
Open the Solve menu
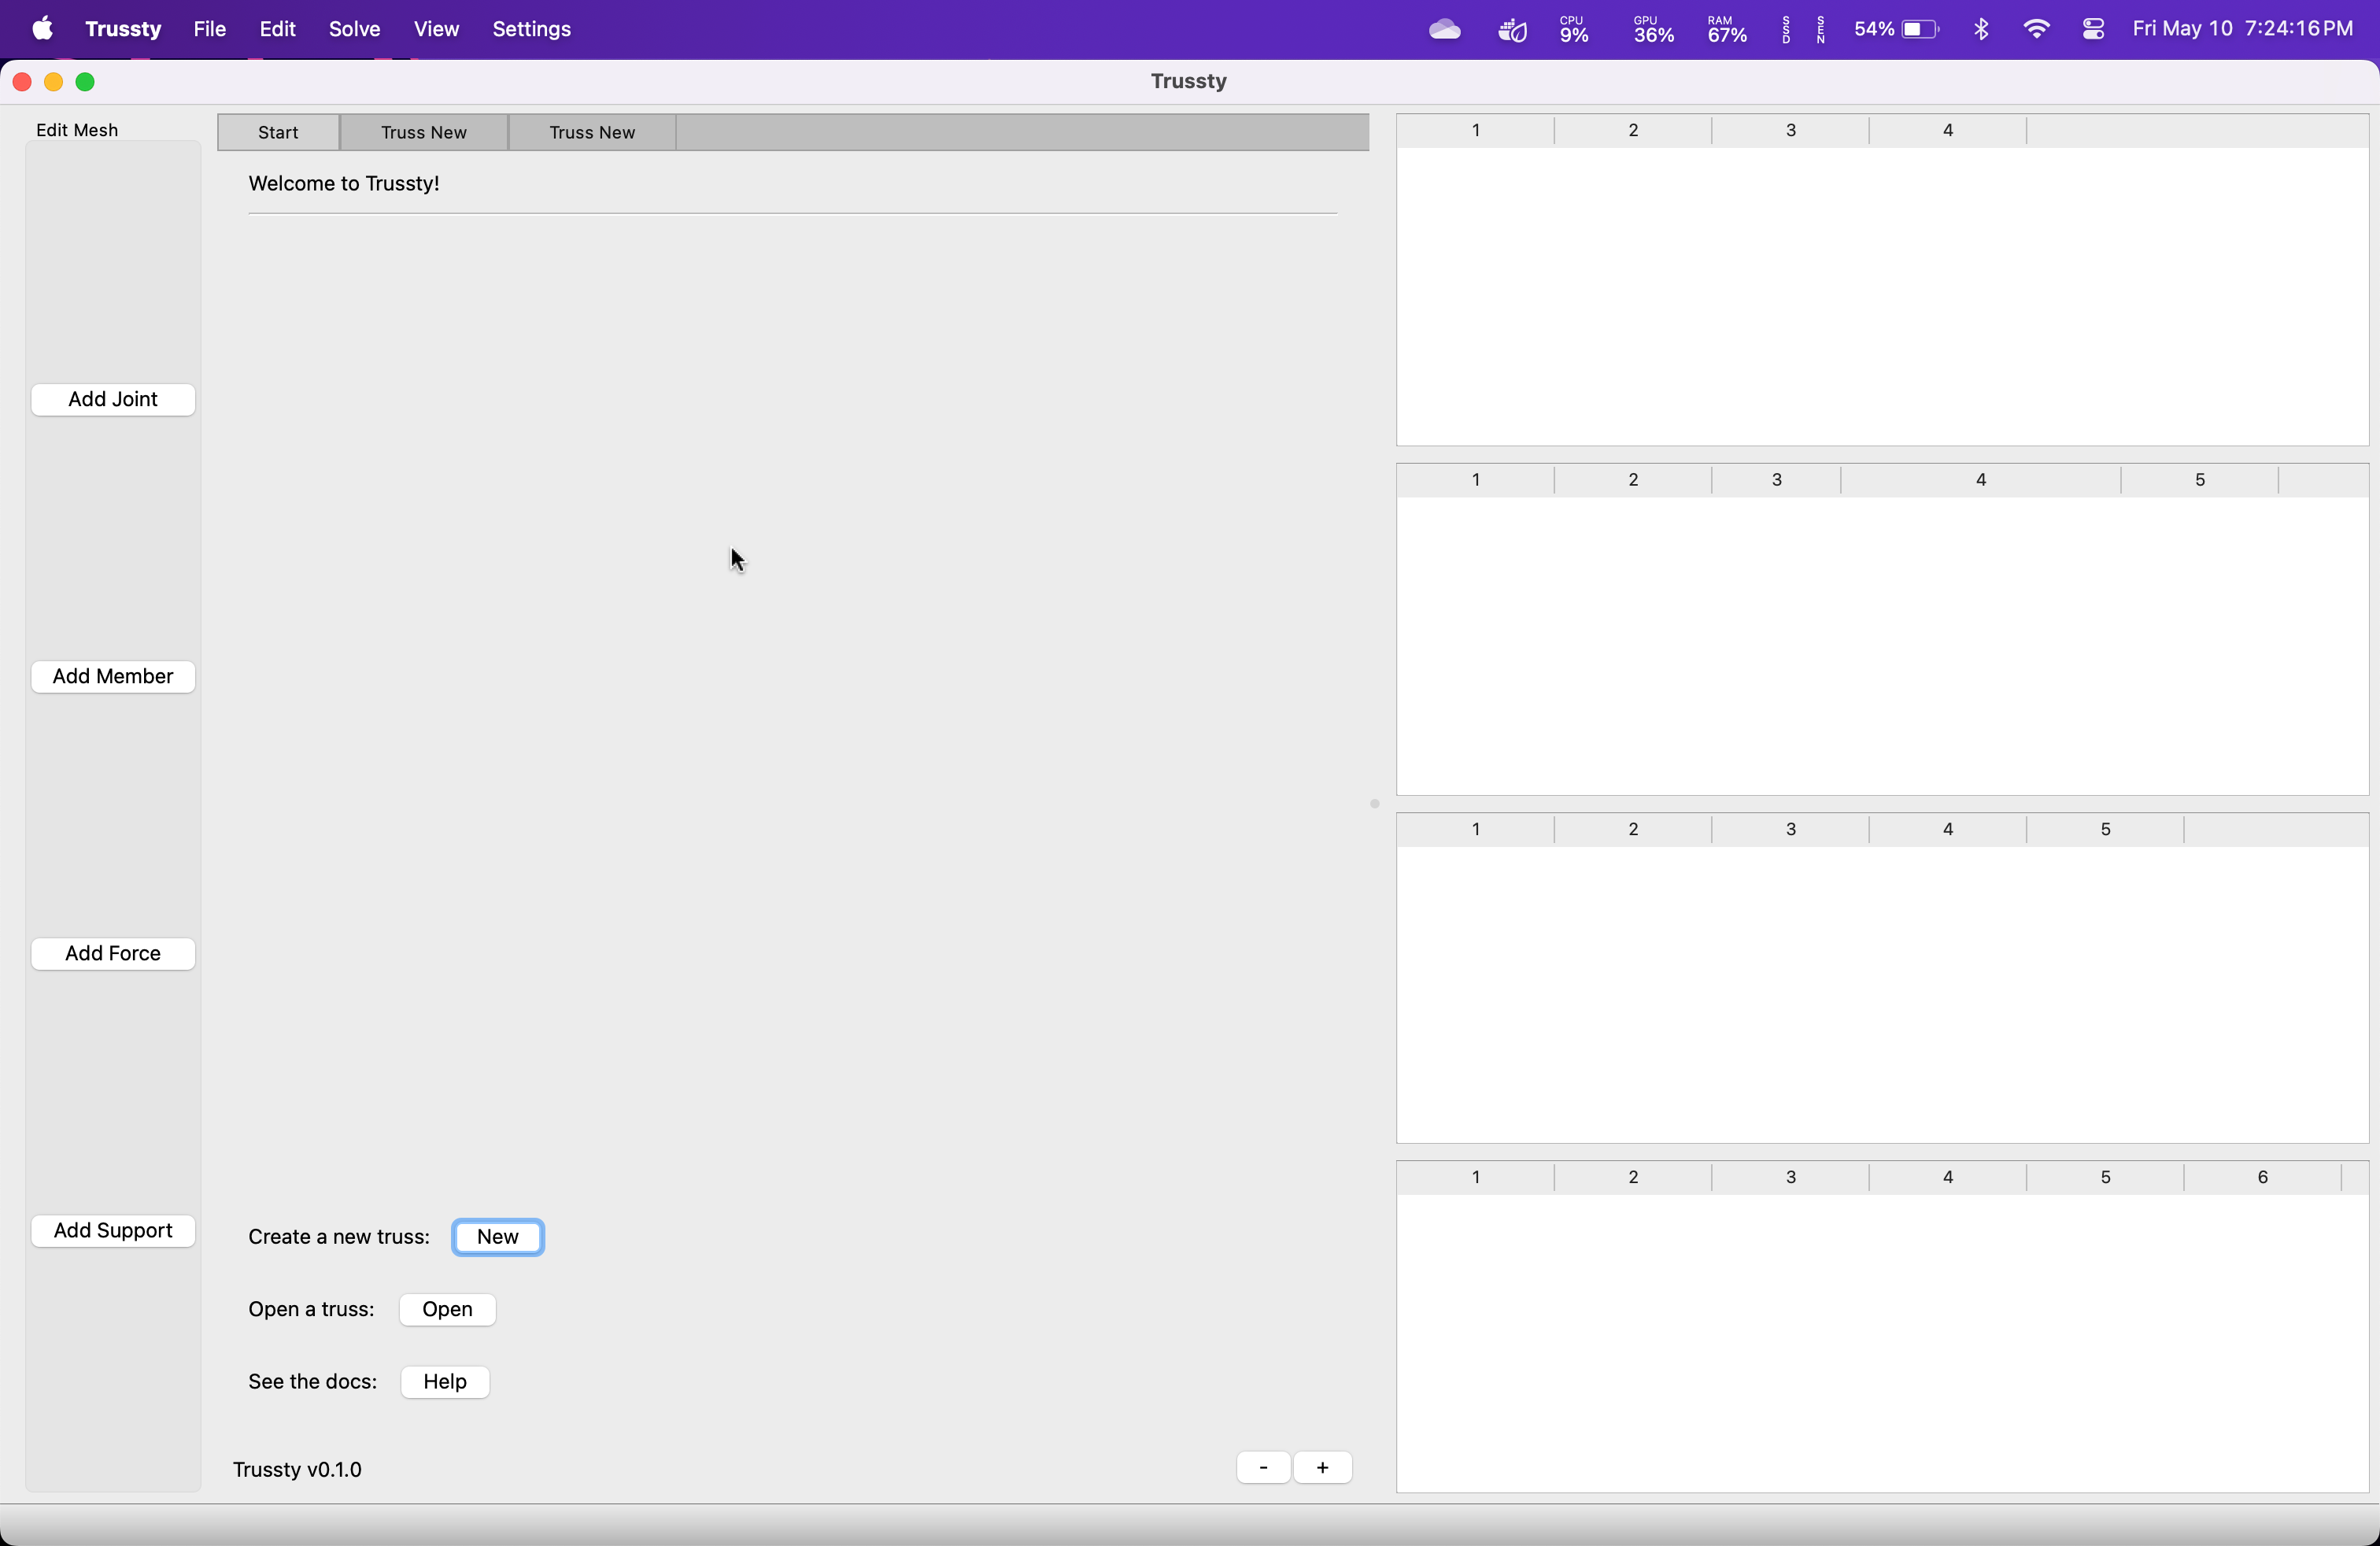click(x=354, y=29)
